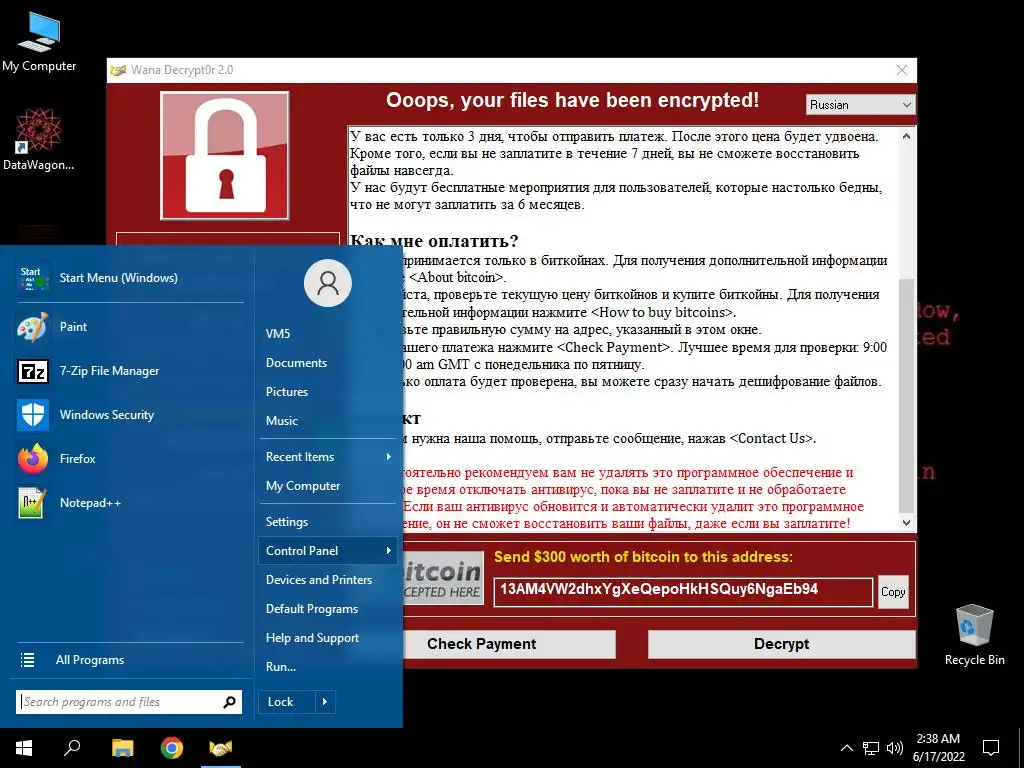Screen dimensions: 1024x768
Task: Click the Check Payment button
Action: coord(509,644)
